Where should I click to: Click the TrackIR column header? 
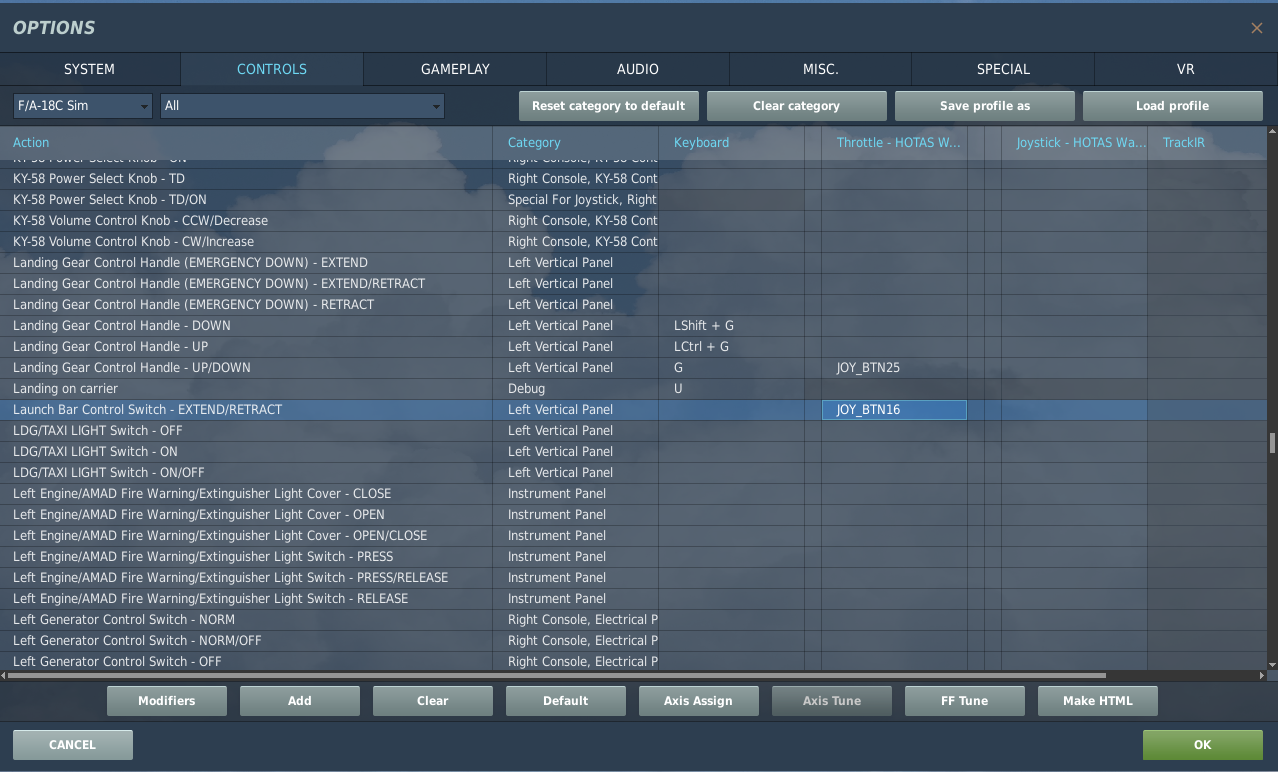coord(1207,143)
